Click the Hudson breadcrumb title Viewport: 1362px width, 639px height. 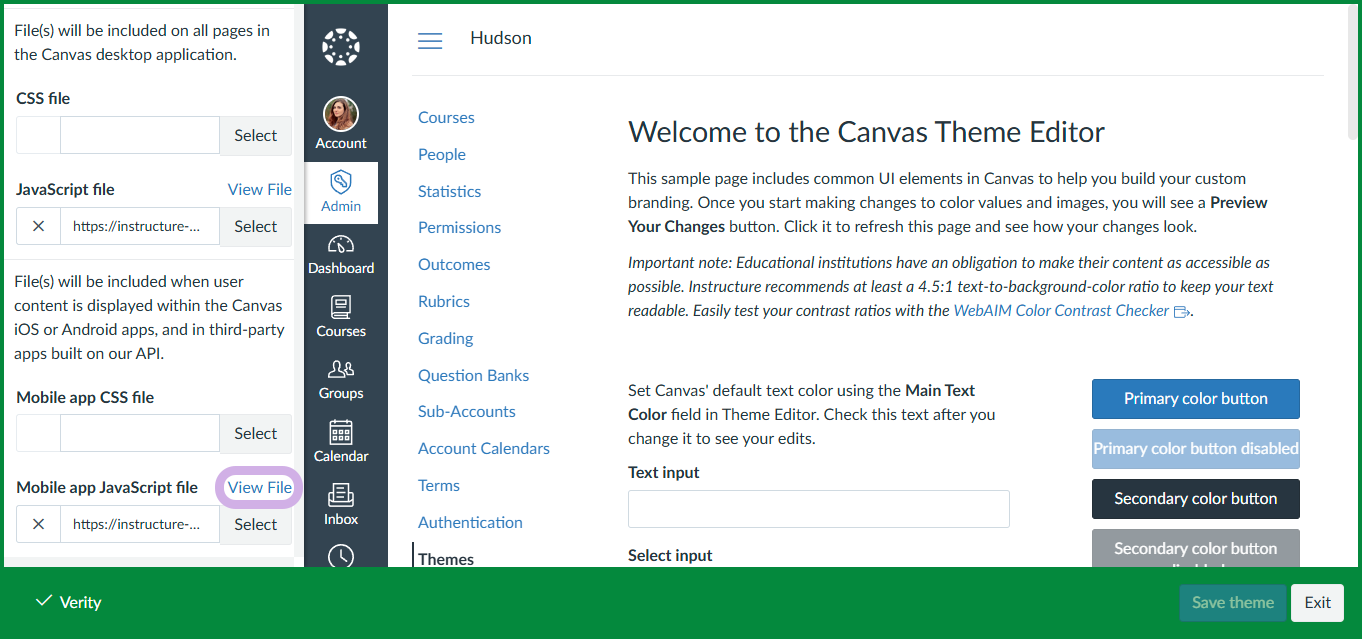501,38
